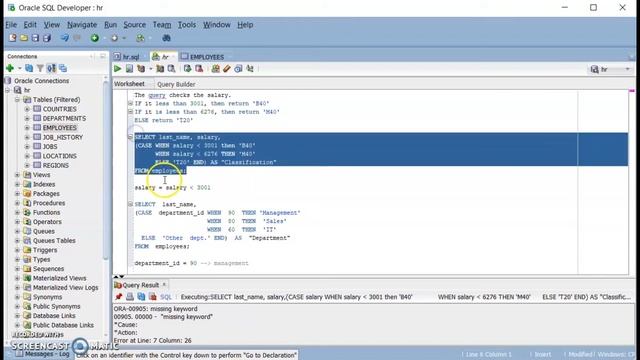The width and height of the screenshot is (640, 360).
Task: Select EMPLOYEES table in connections tree
Action: point(60,128)
